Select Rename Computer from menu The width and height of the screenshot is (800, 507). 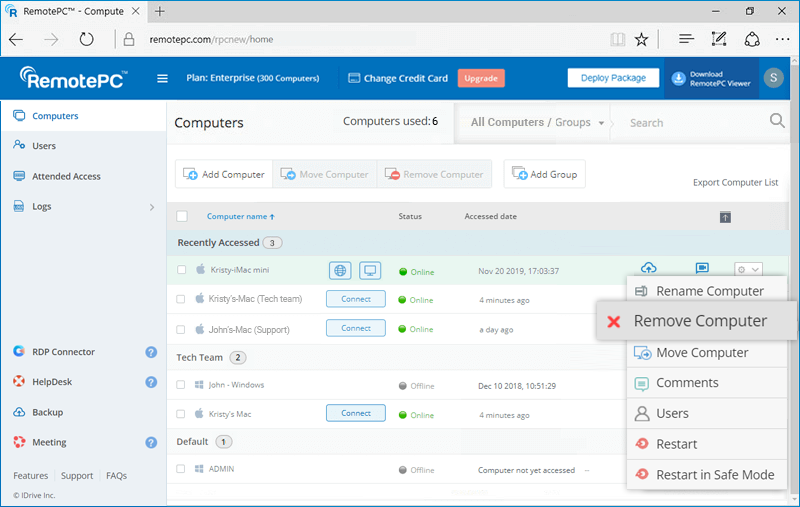707,291
